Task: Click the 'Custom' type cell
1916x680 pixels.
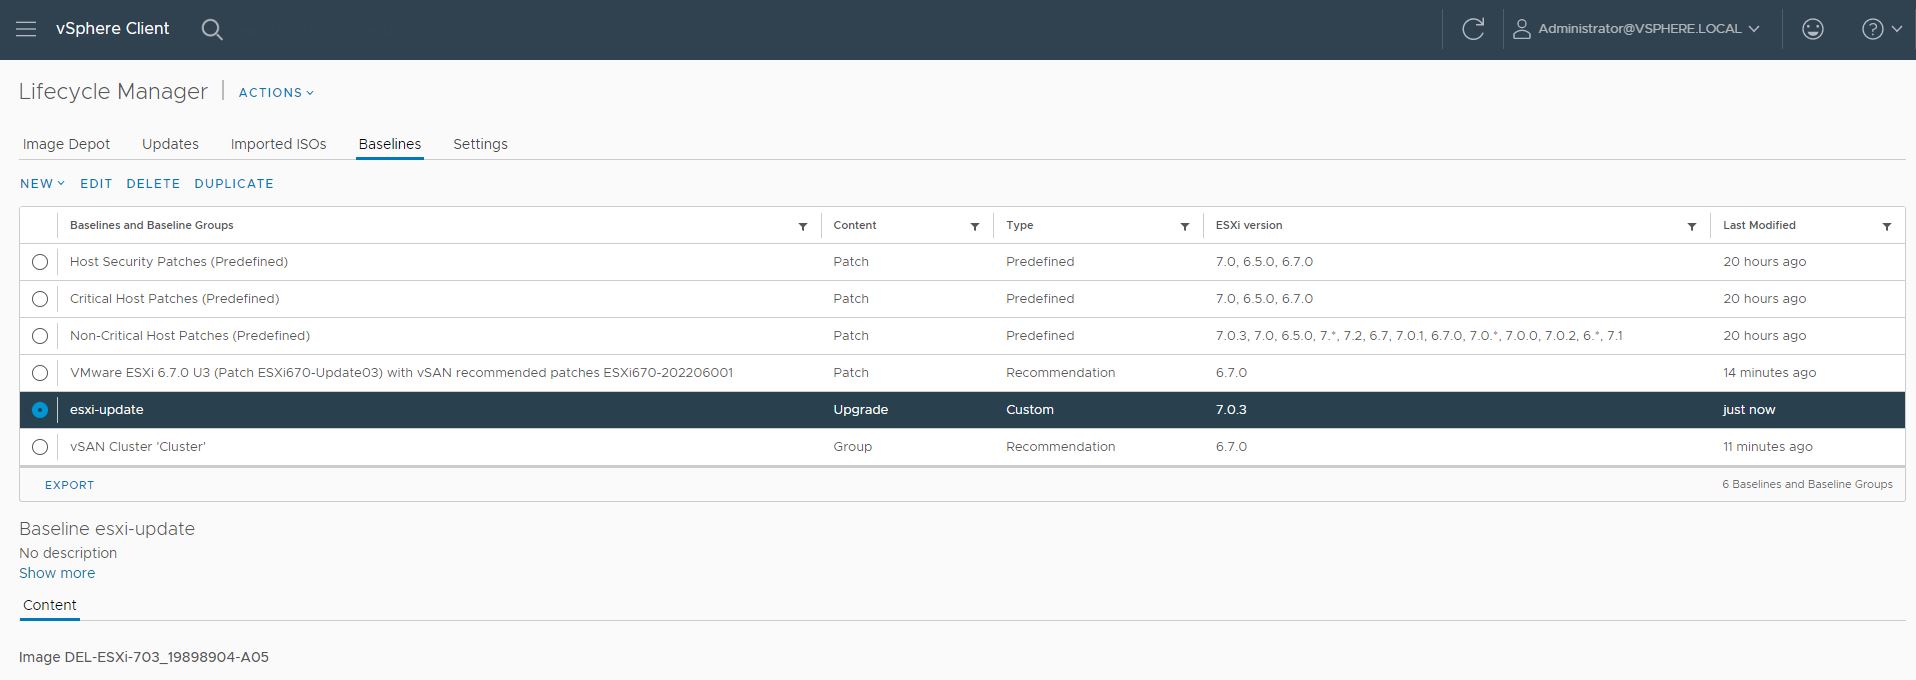Action: (x=1030, y=410)
